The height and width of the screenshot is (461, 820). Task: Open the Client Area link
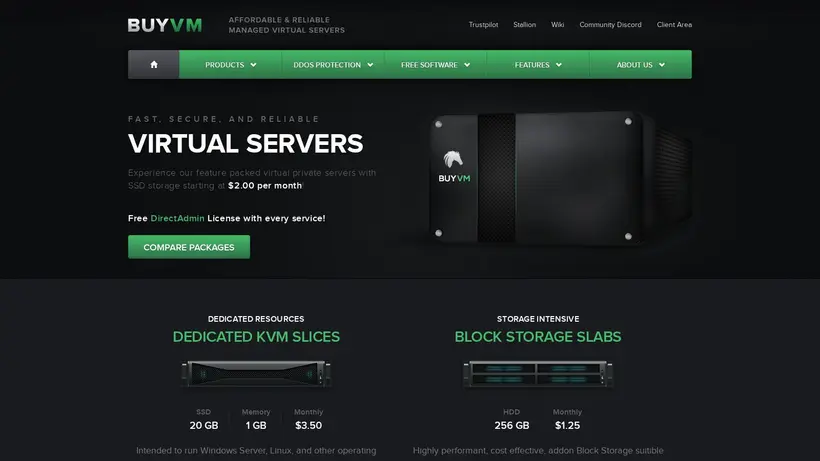(674, 25)
